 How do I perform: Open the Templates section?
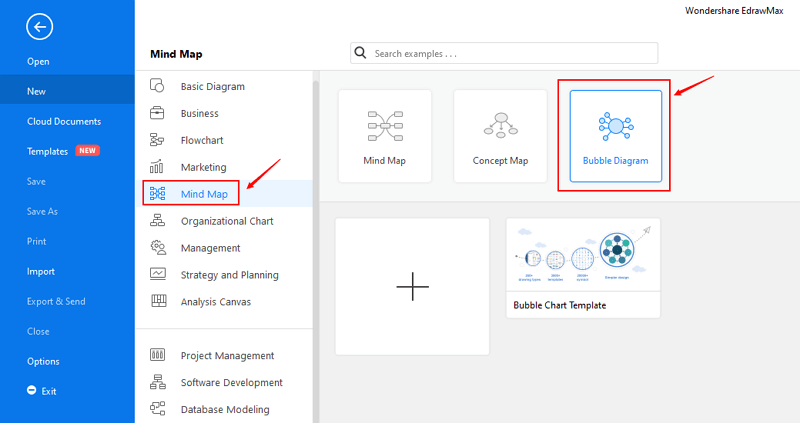tap(47, 152)
